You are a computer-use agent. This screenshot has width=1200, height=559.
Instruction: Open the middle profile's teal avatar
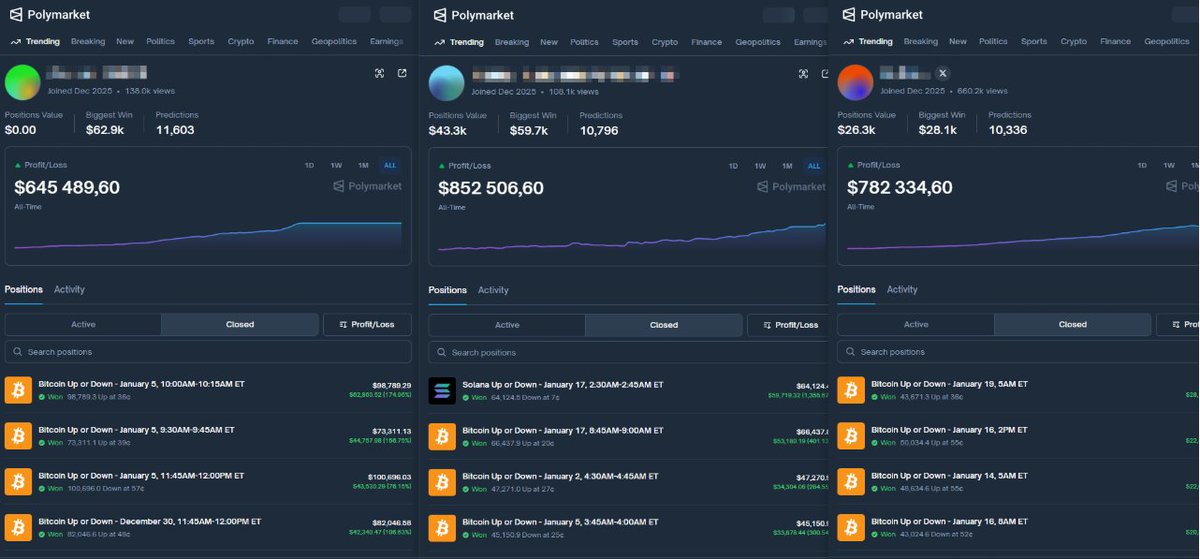pos(446,82)
